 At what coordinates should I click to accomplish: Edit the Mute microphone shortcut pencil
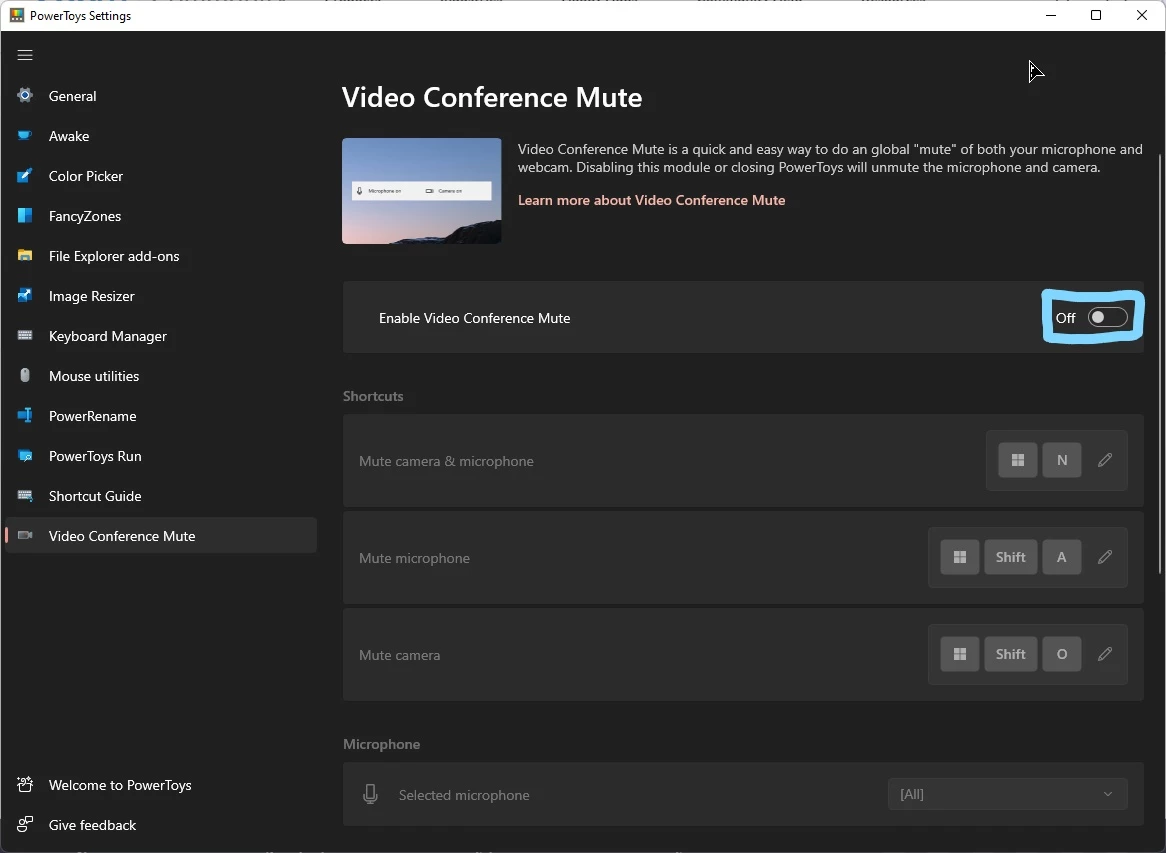click(x=1105, y=557)
